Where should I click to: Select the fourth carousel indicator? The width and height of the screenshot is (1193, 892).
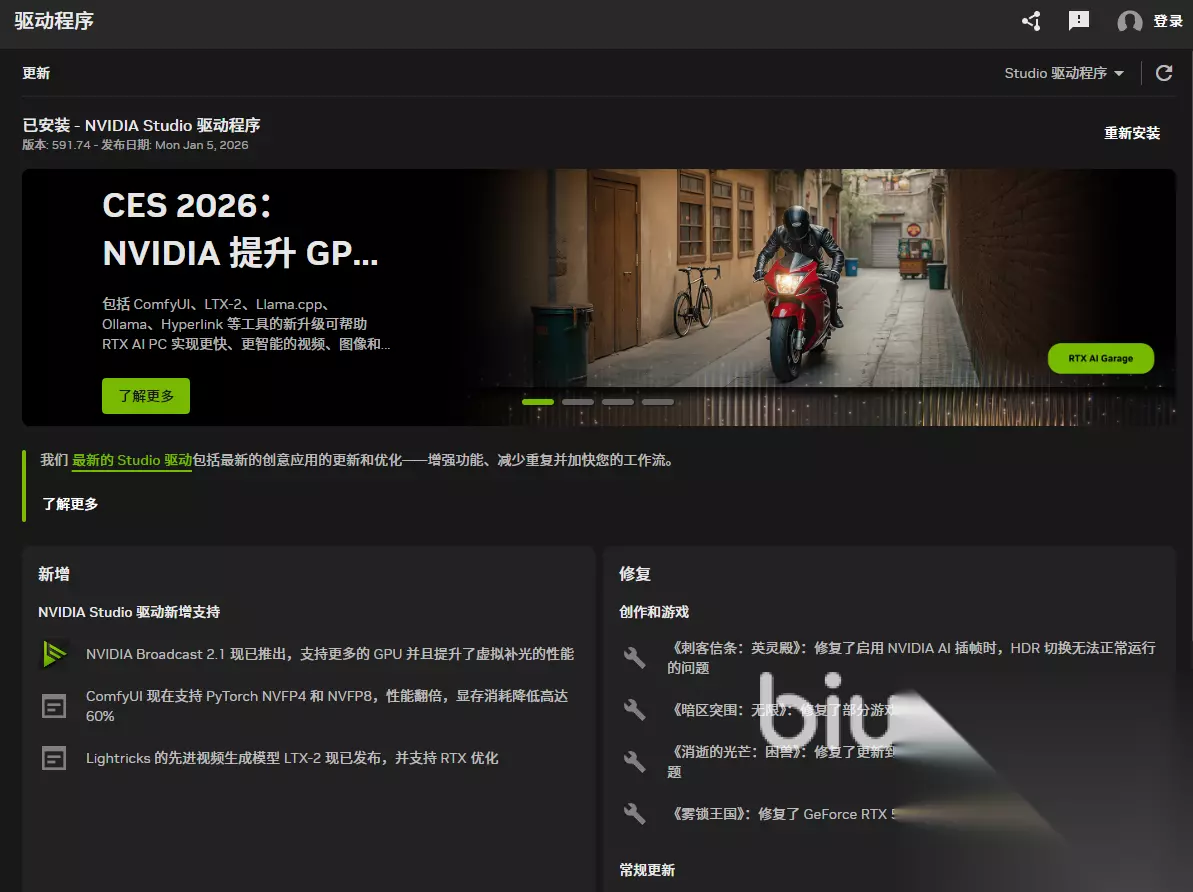(657, 402)
